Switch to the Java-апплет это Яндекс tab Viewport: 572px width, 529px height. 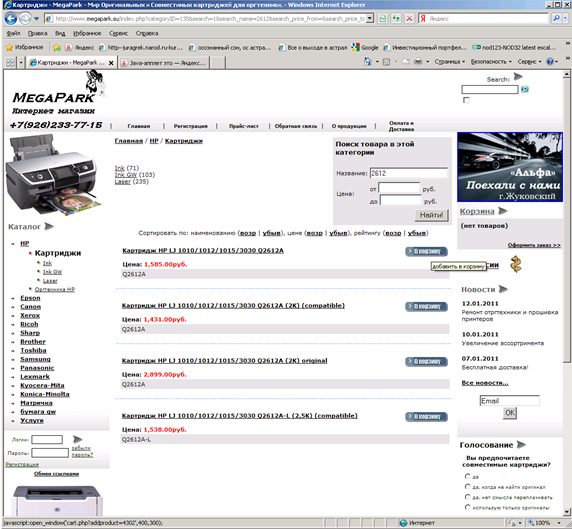[x=164, y=63]
